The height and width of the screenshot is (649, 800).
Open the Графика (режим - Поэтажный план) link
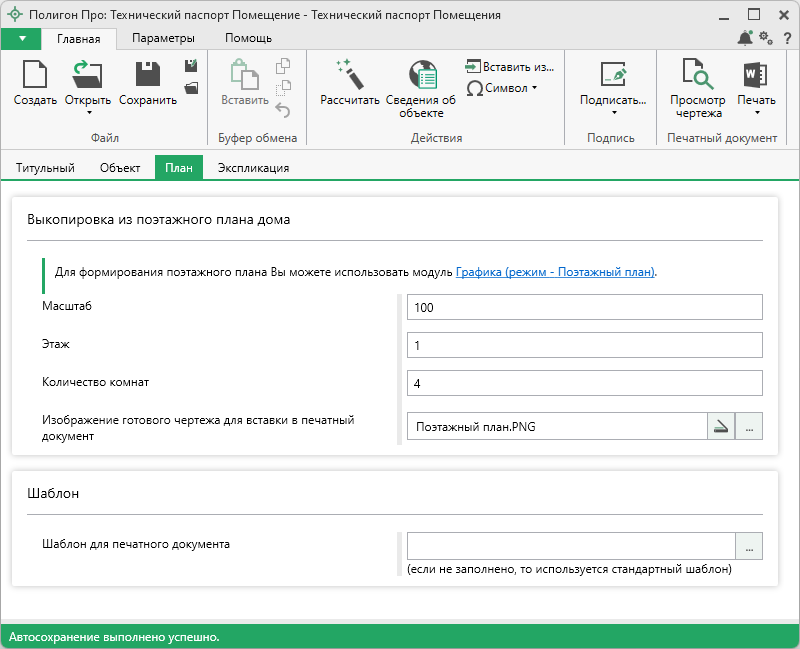click(555, 272)
